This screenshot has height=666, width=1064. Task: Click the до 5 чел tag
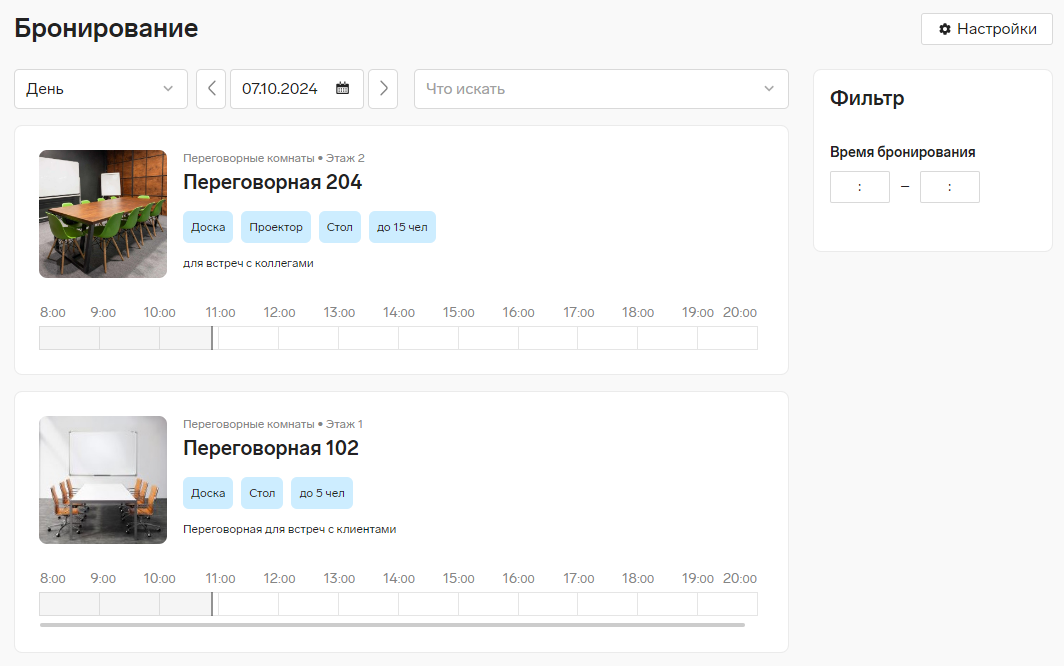(x=322, y=493)
